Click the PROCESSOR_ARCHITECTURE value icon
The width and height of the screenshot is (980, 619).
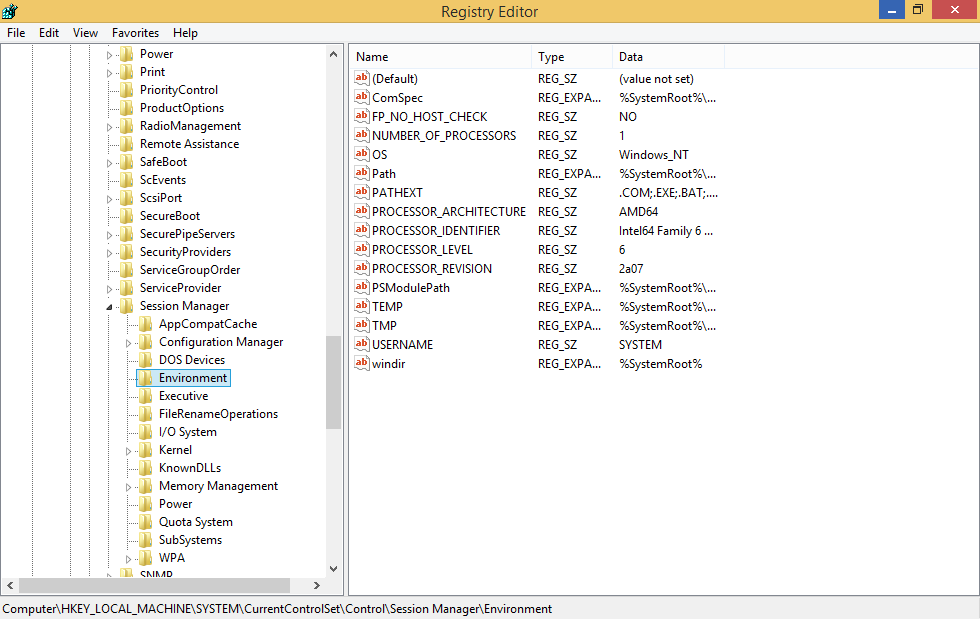click(361, 211)
